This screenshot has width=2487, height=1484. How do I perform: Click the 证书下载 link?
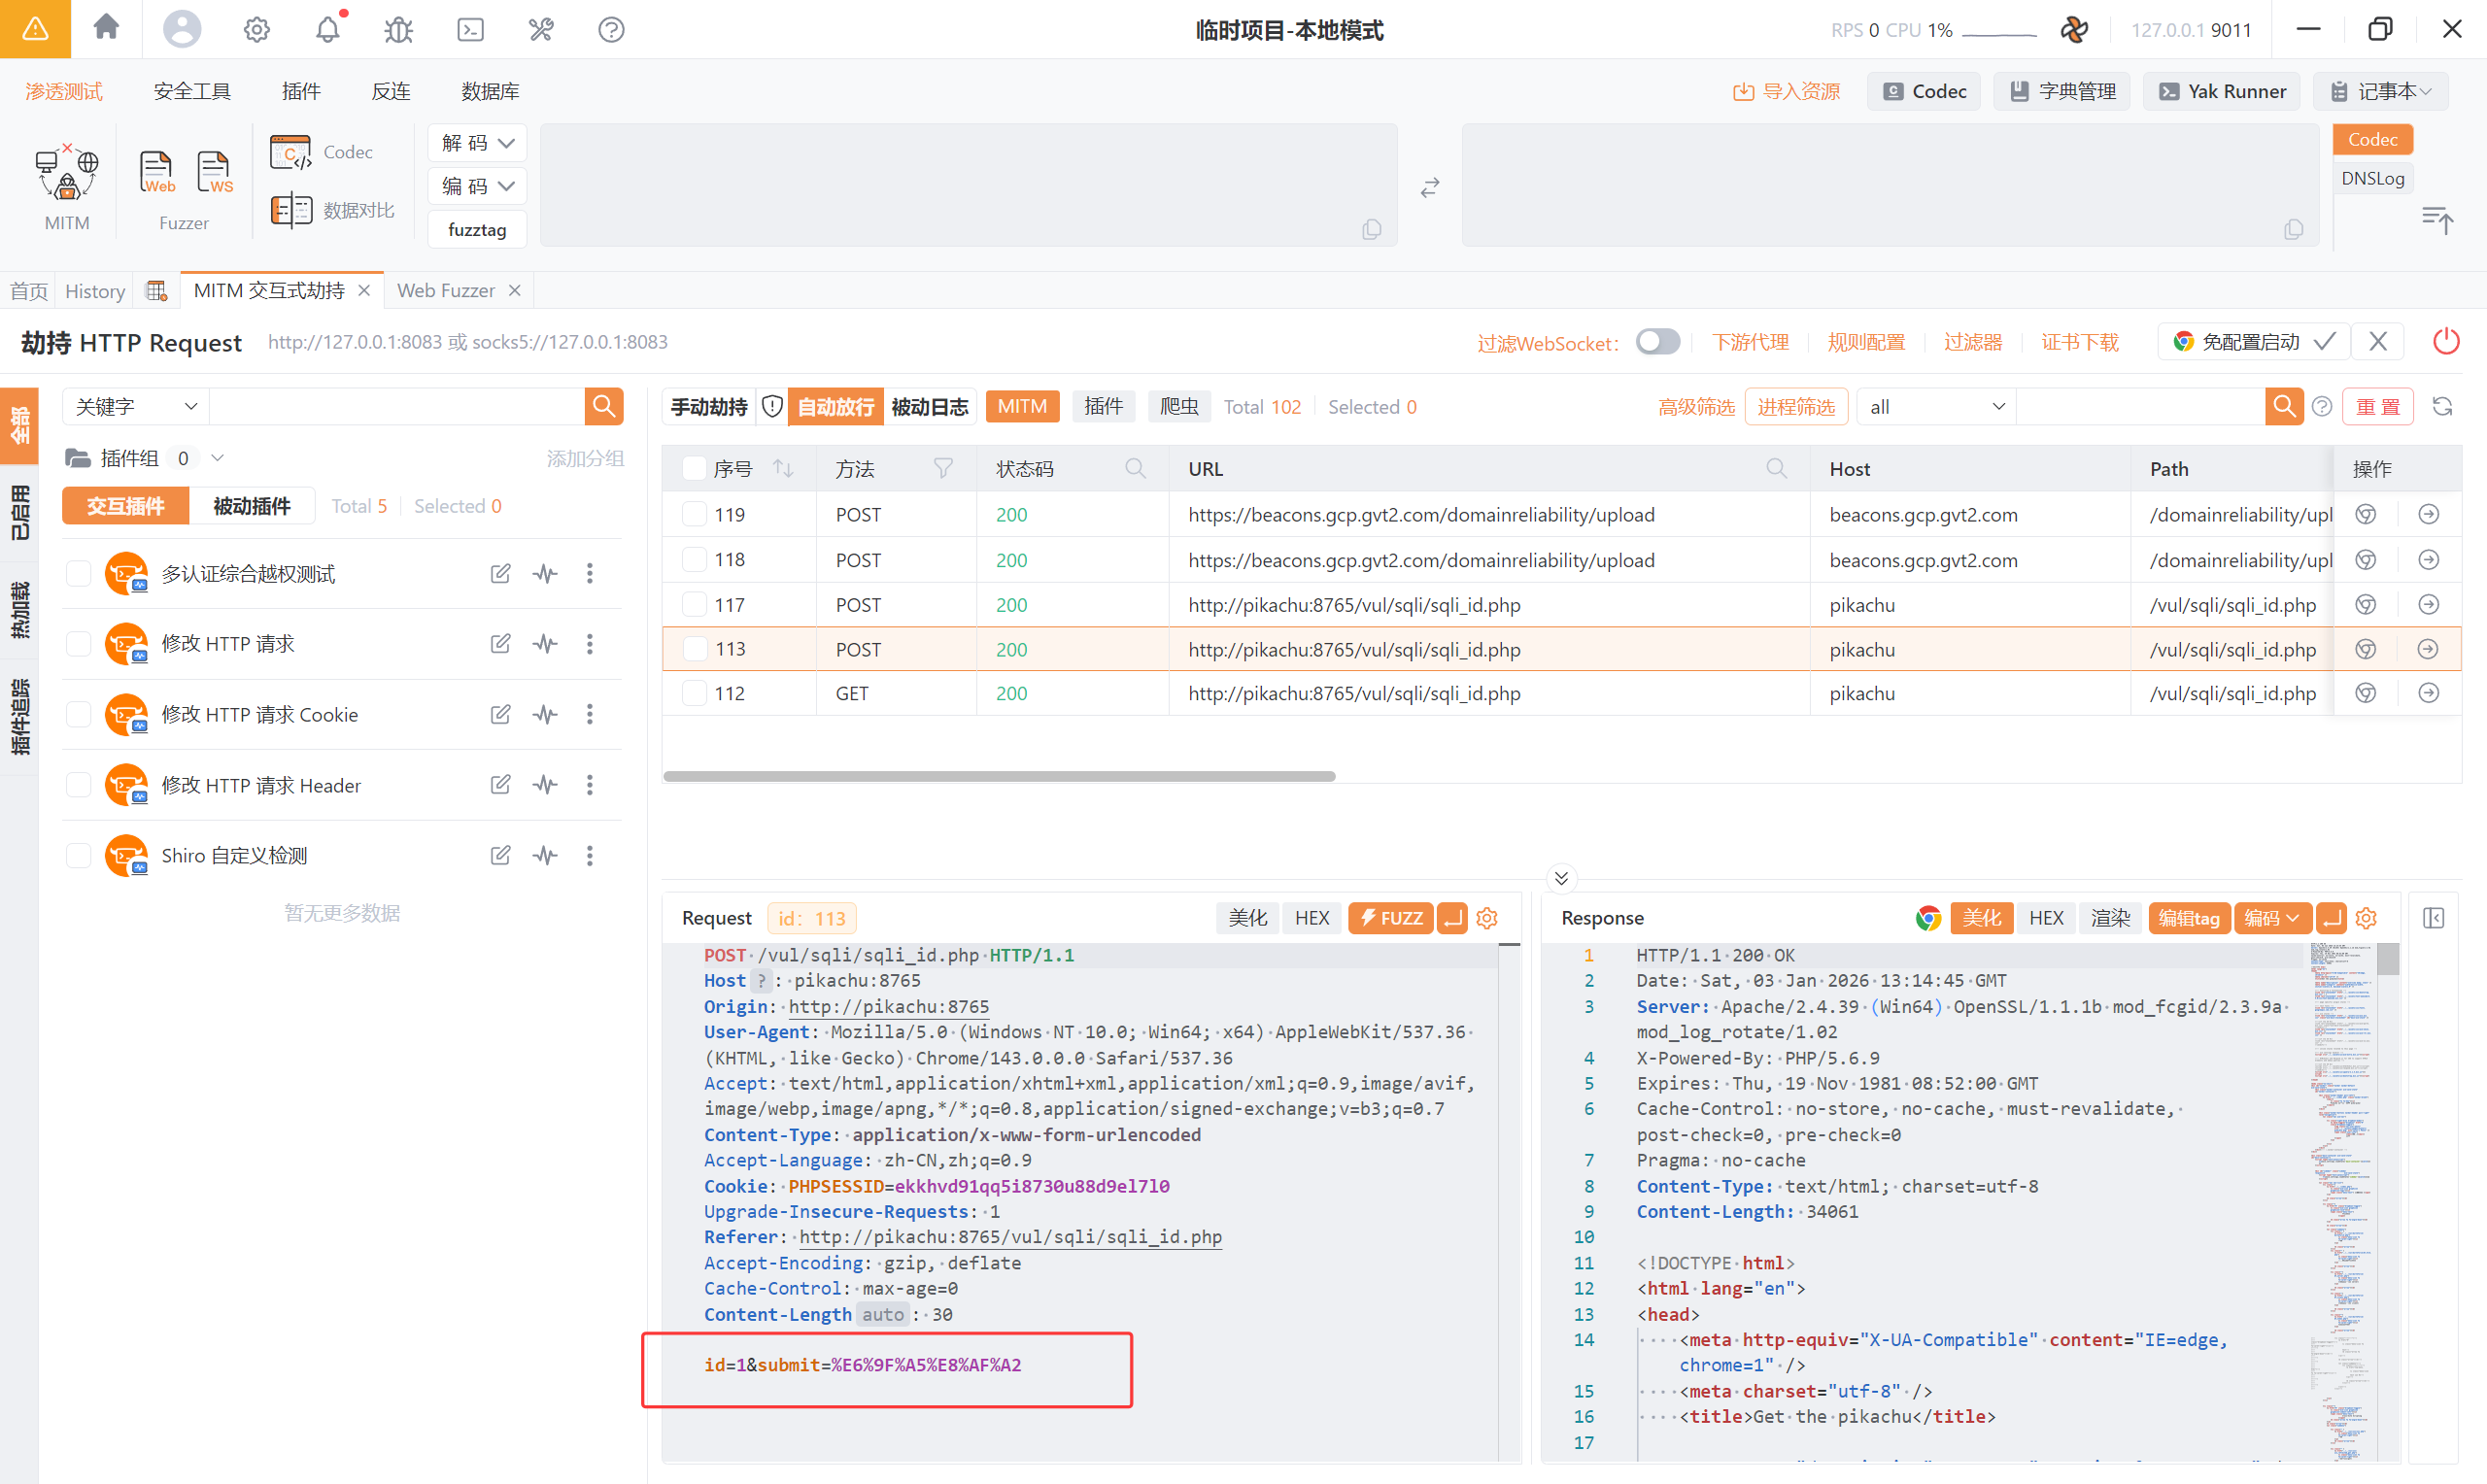click(2079, 342)
